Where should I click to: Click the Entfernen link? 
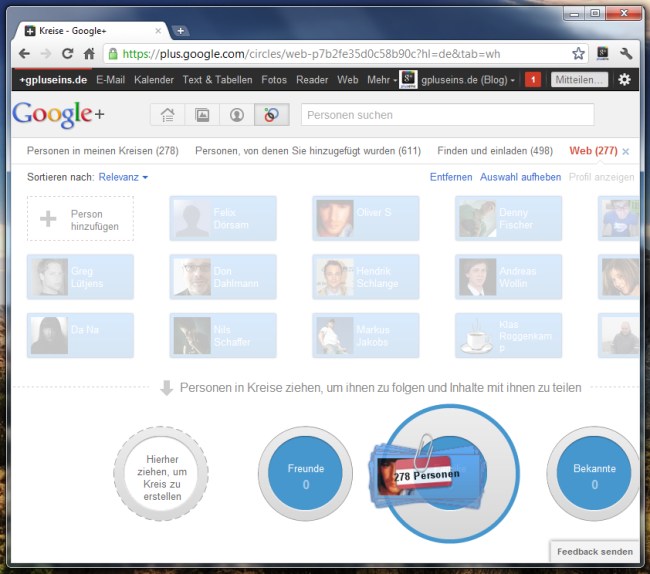click(451, 177)
